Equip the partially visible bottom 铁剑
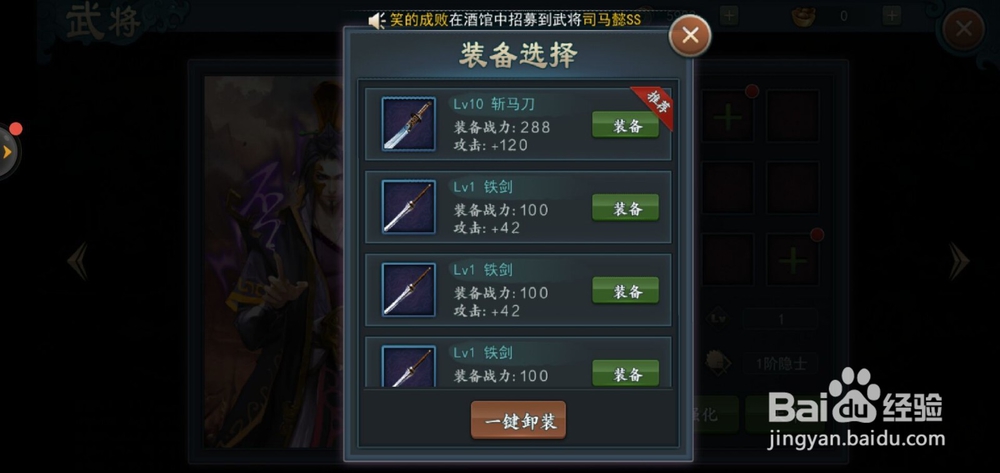The image size is (1000, 473). [625, 373]
